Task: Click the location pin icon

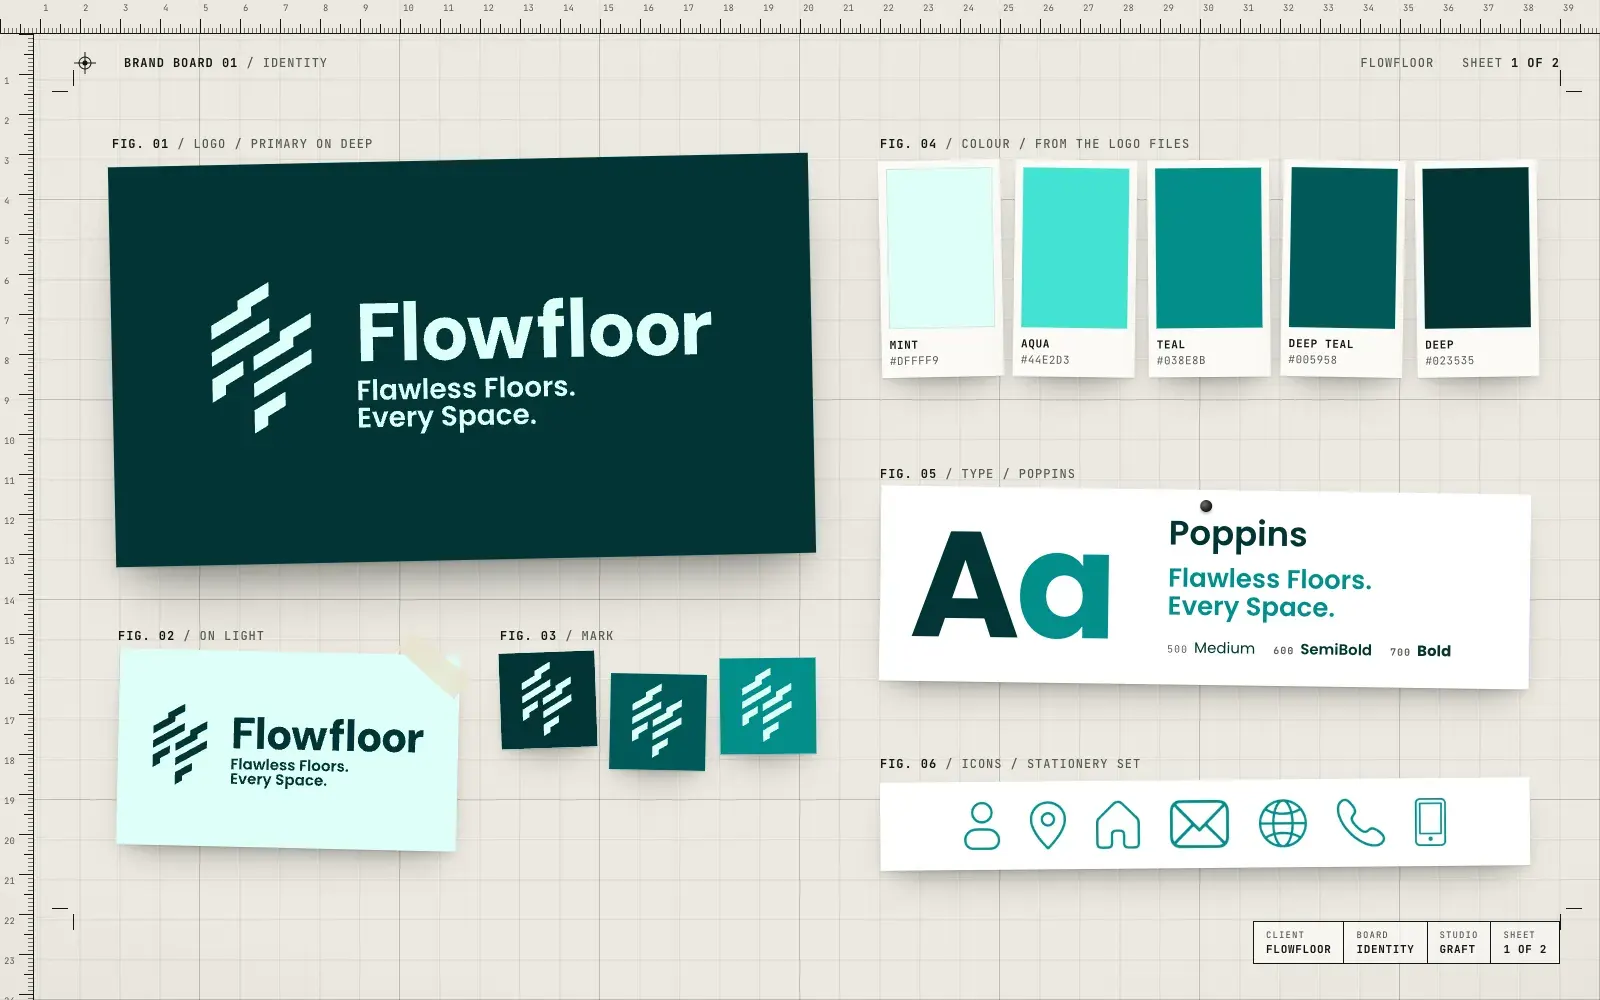Action: click(x=1047, y=825)
